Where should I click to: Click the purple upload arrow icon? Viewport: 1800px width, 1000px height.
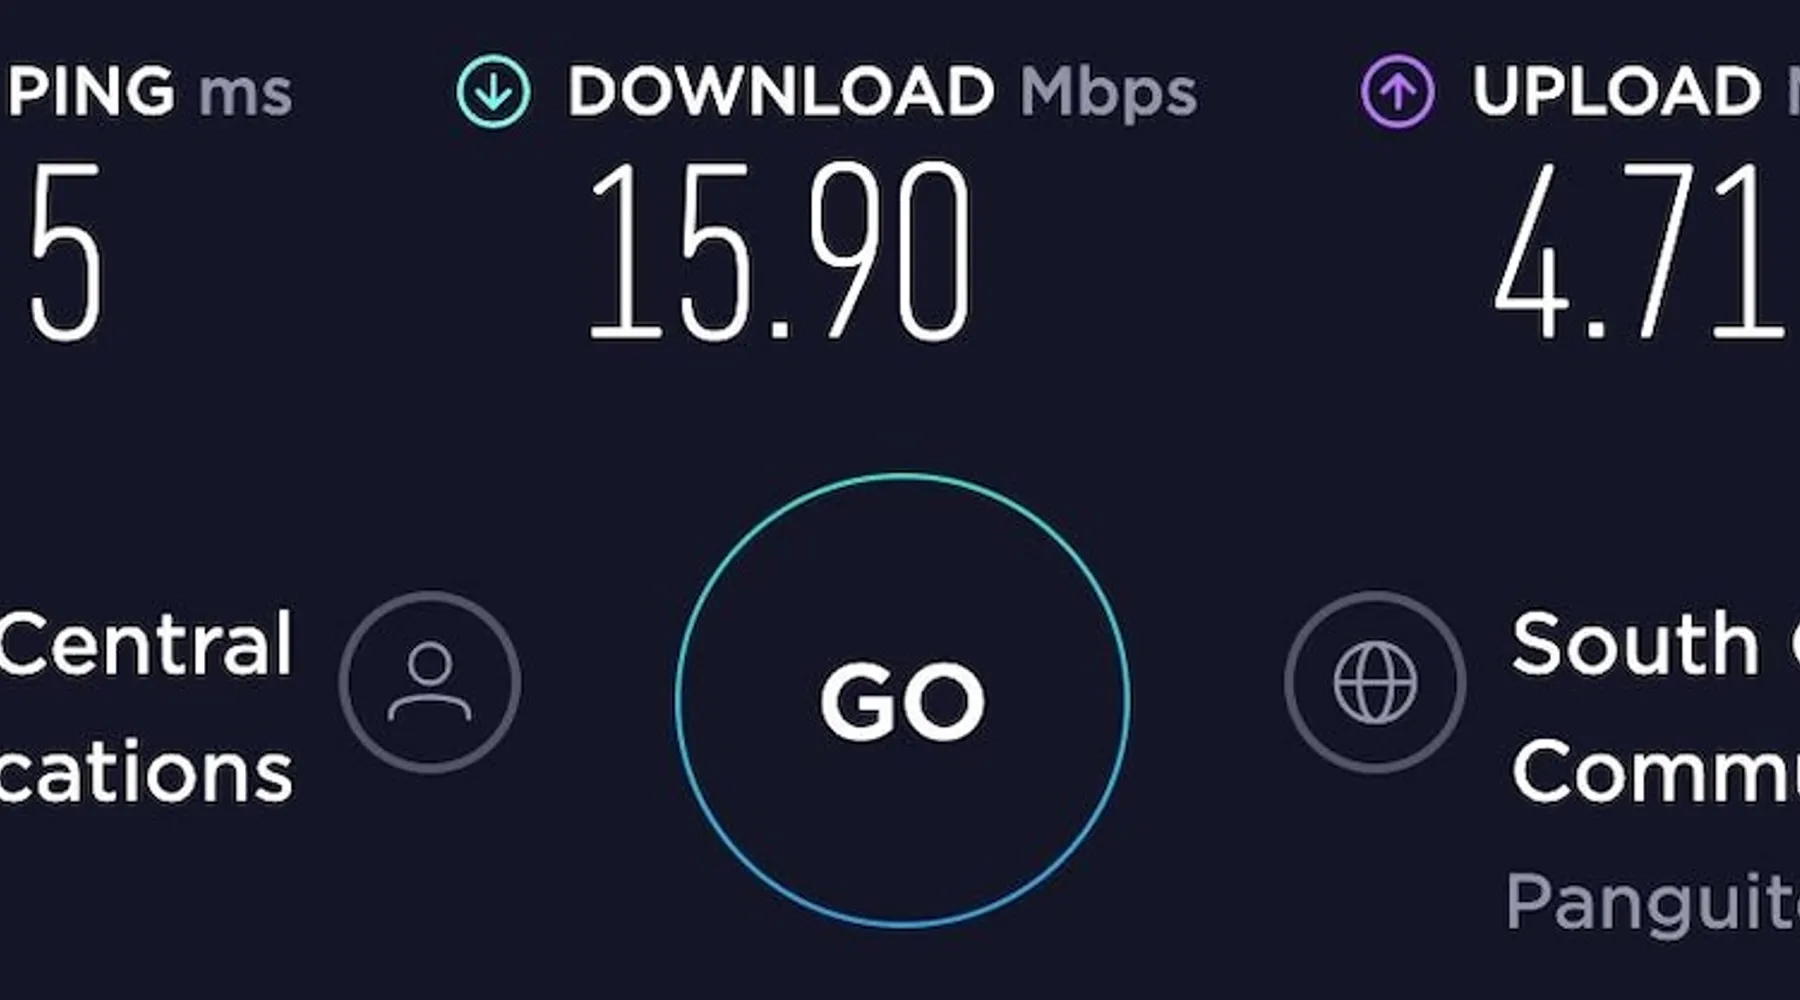click(1397, 92)
